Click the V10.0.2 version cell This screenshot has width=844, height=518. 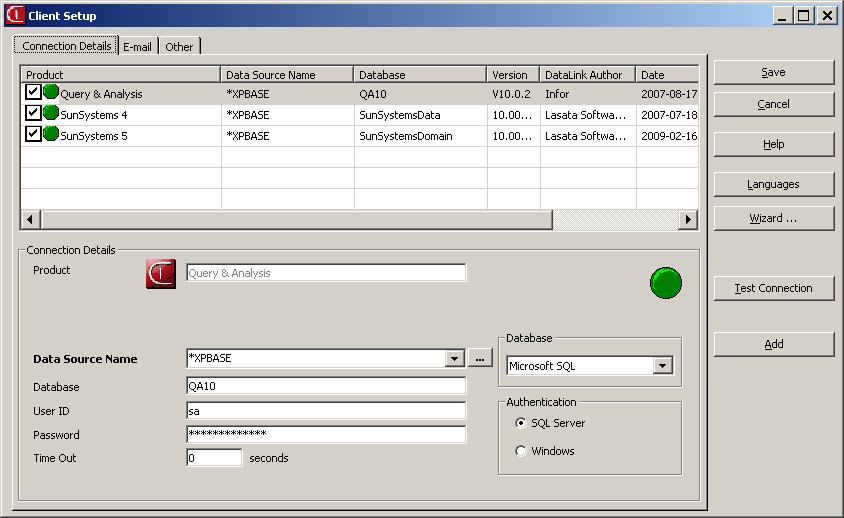pos(511,94)
